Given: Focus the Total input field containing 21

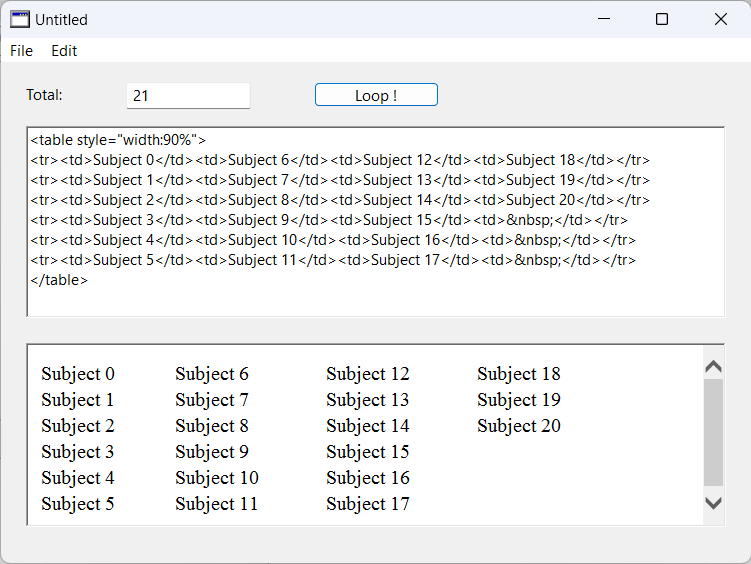Looking at the screenshot, I should tap(188, 95).
